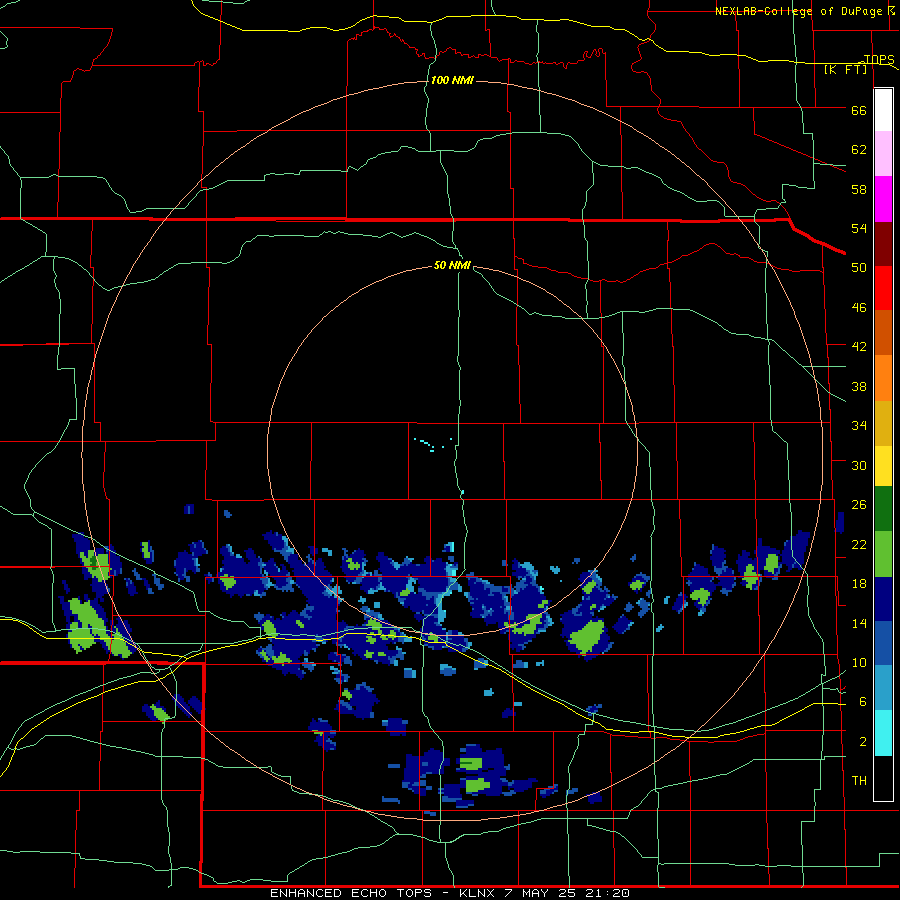Image resolution: width=900 pixels, height=900 pixels.
Task: Click the 26 value on the legend
Action: point(859,505)
